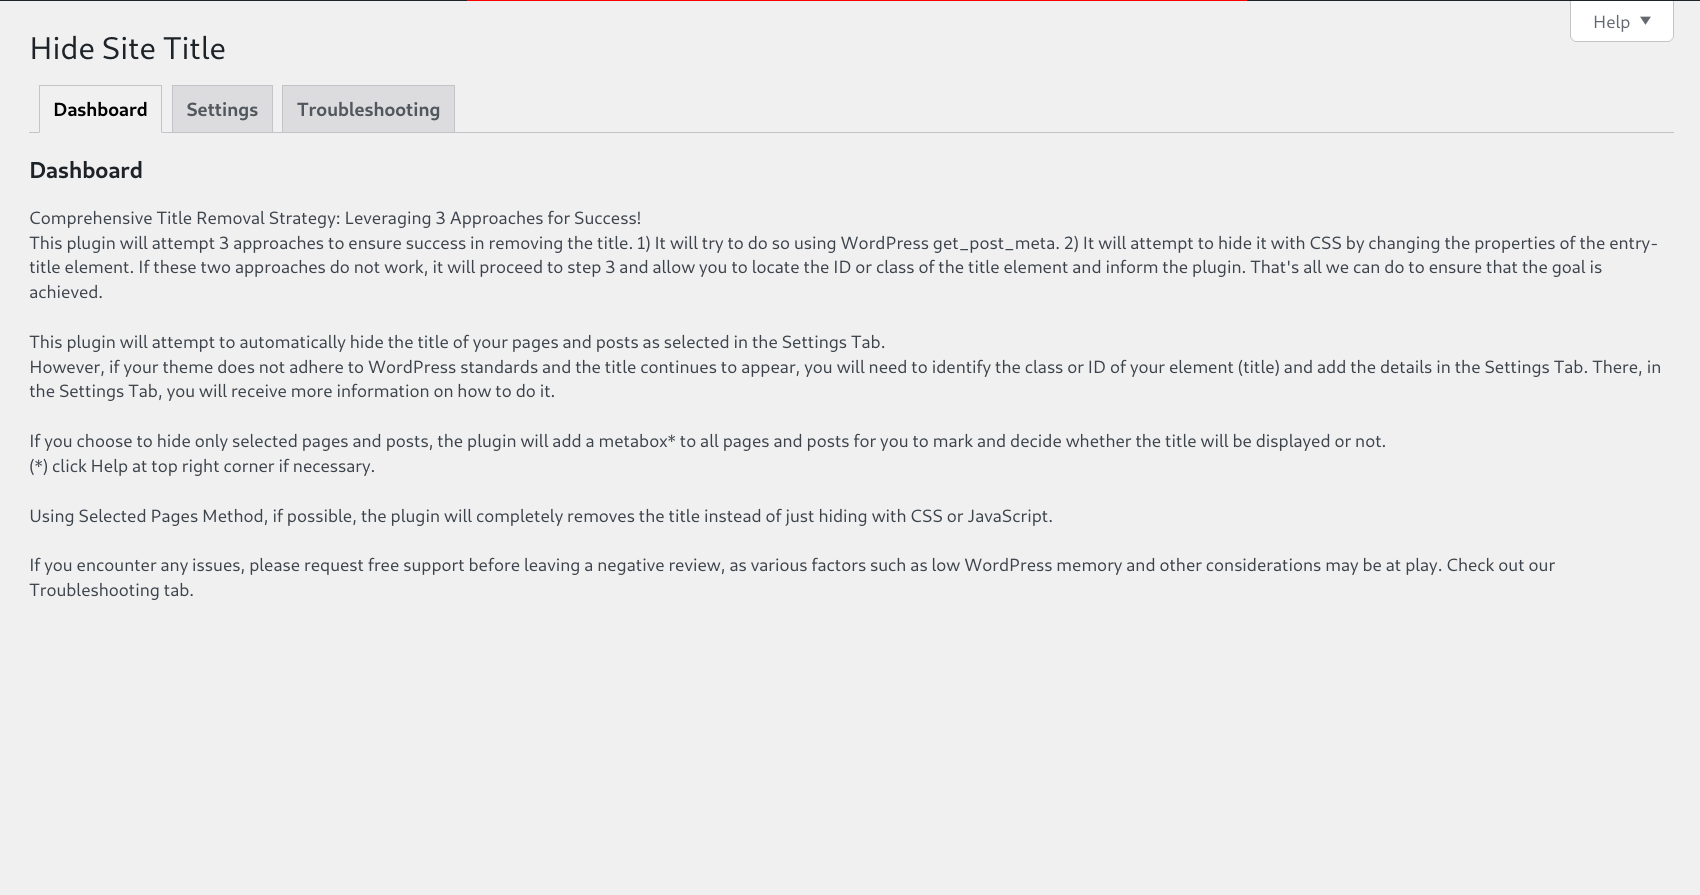Click the 'However, if your theme' sentence
Viewport: 1700px width, 895px height.
(x=845, y=379)
